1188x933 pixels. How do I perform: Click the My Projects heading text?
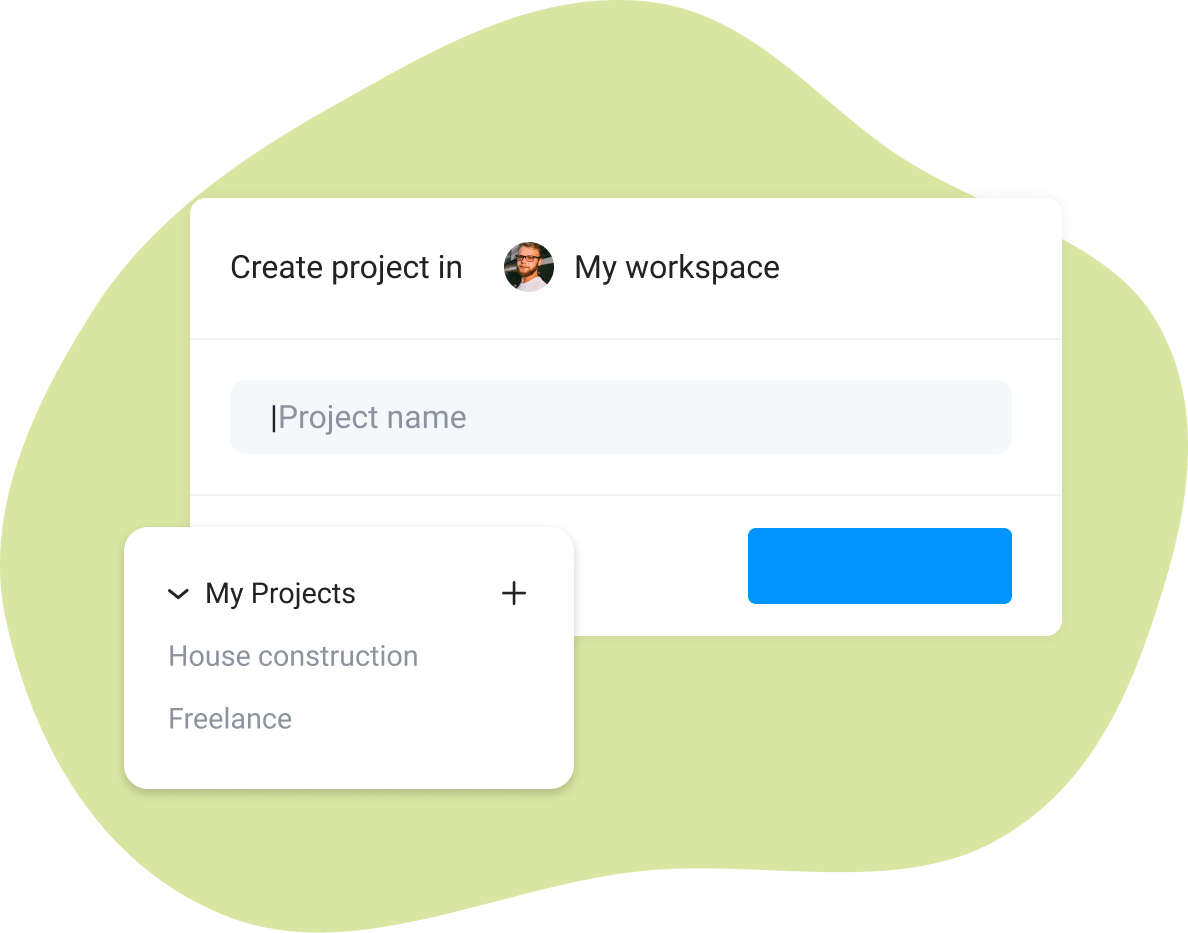pos(280,593)
